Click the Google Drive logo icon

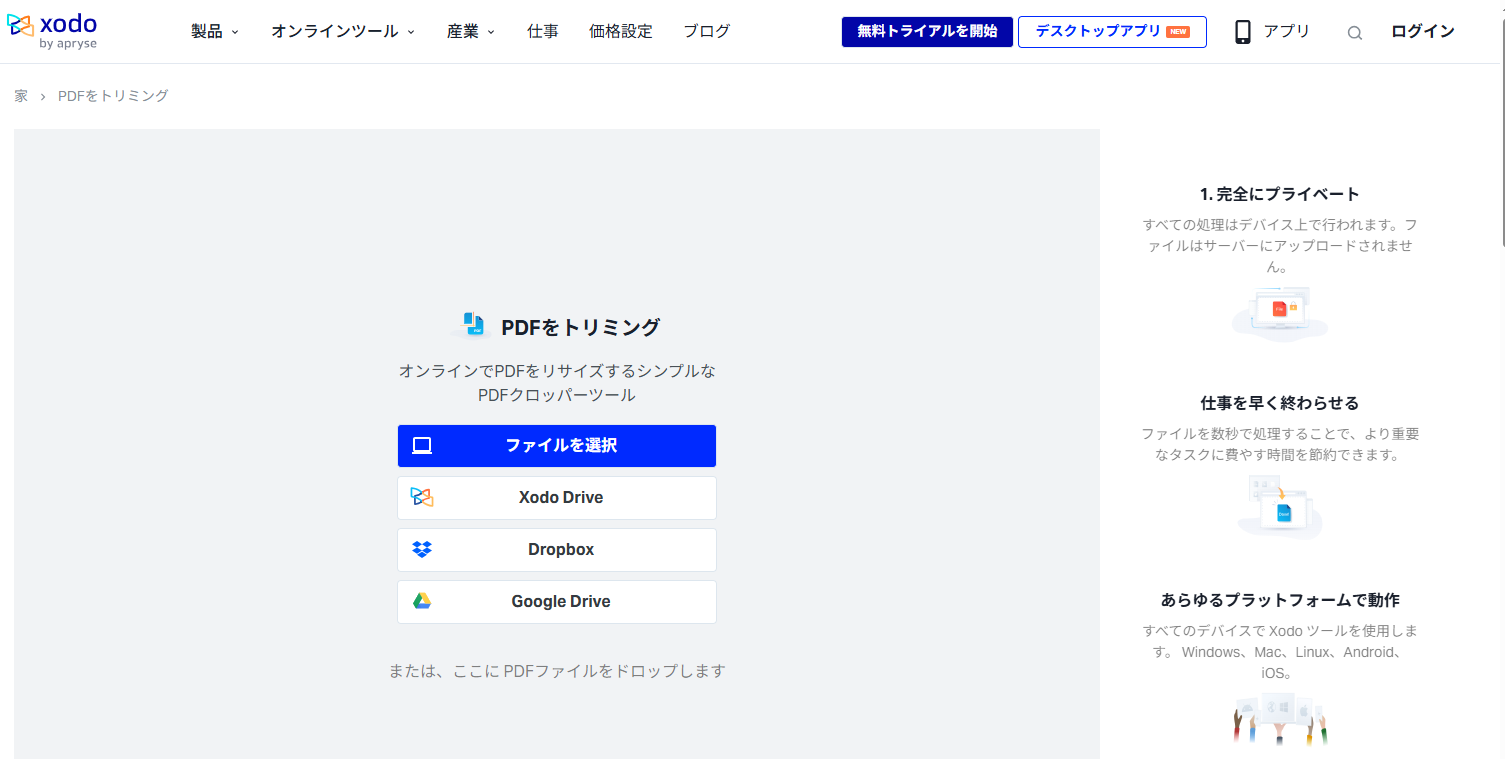(x=422, y=602)
